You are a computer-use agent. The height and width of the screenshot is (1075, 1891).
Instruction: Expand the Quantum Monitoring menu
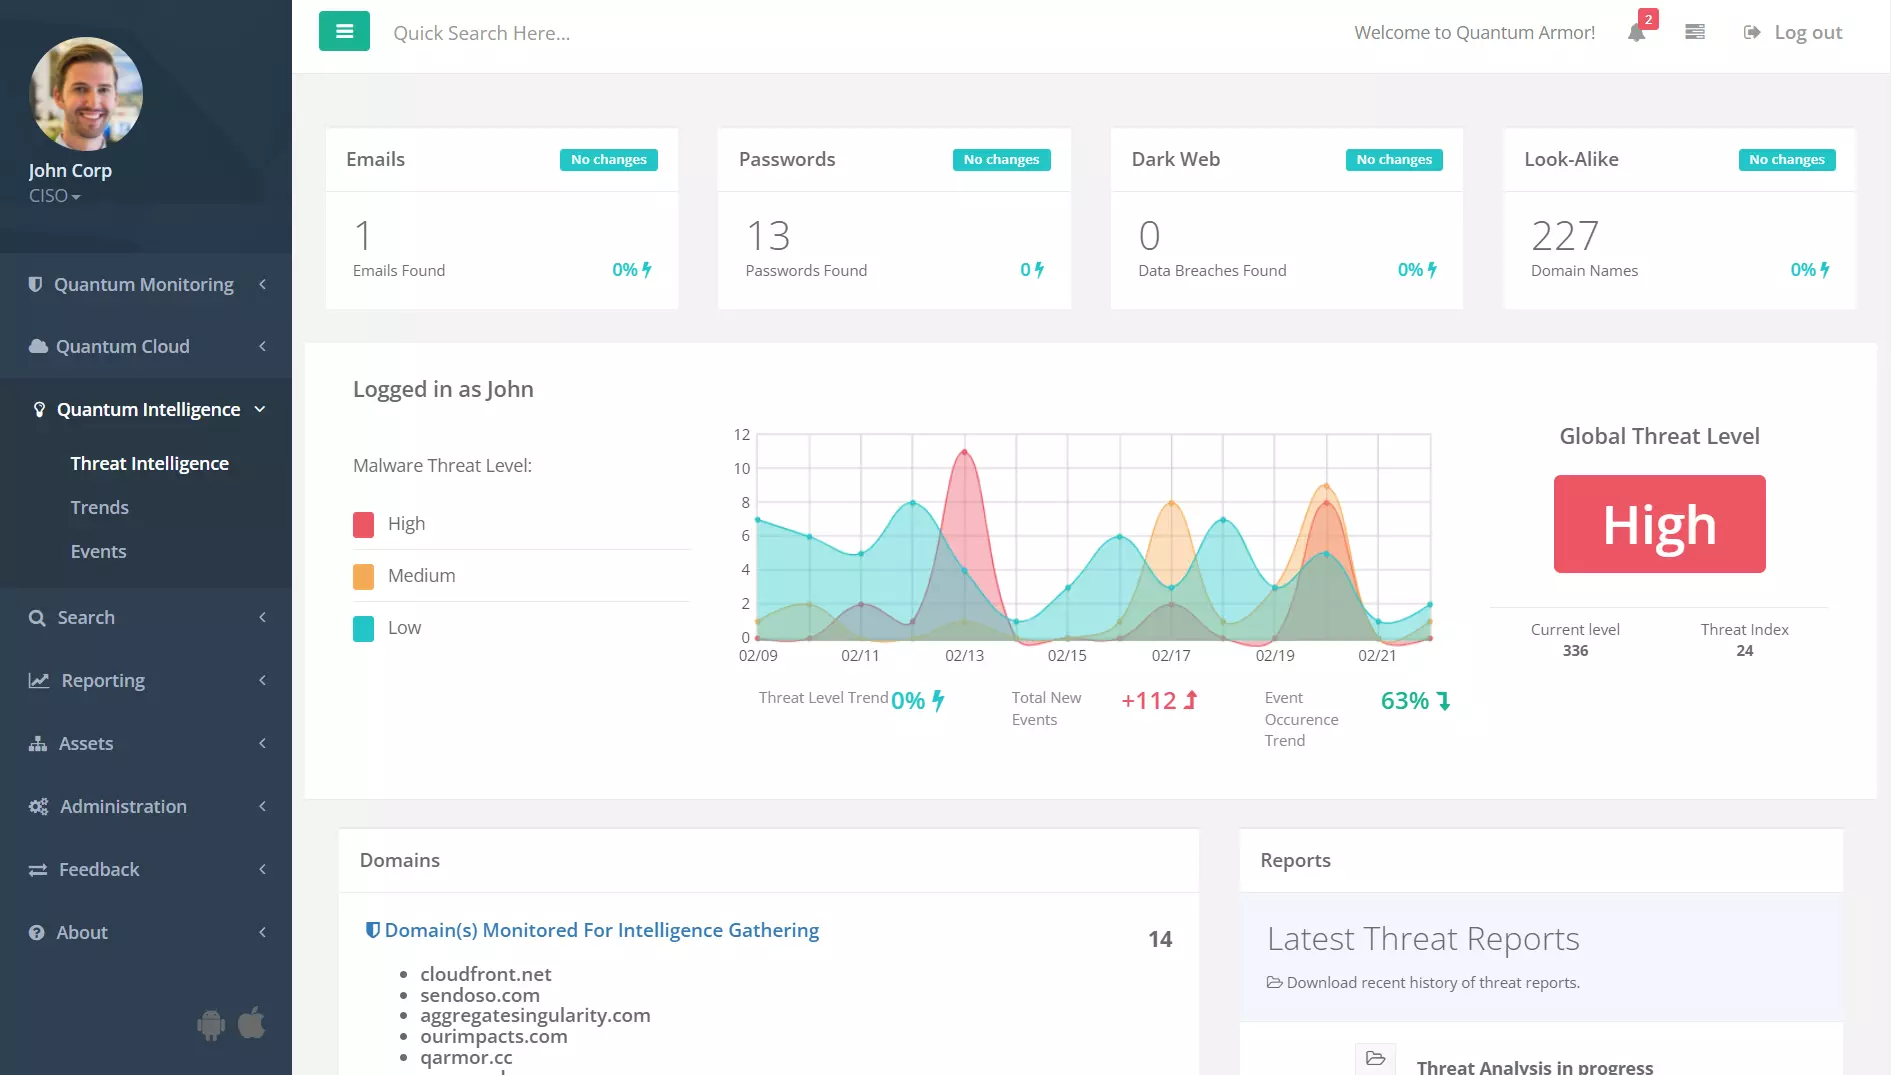coord(145,285)
